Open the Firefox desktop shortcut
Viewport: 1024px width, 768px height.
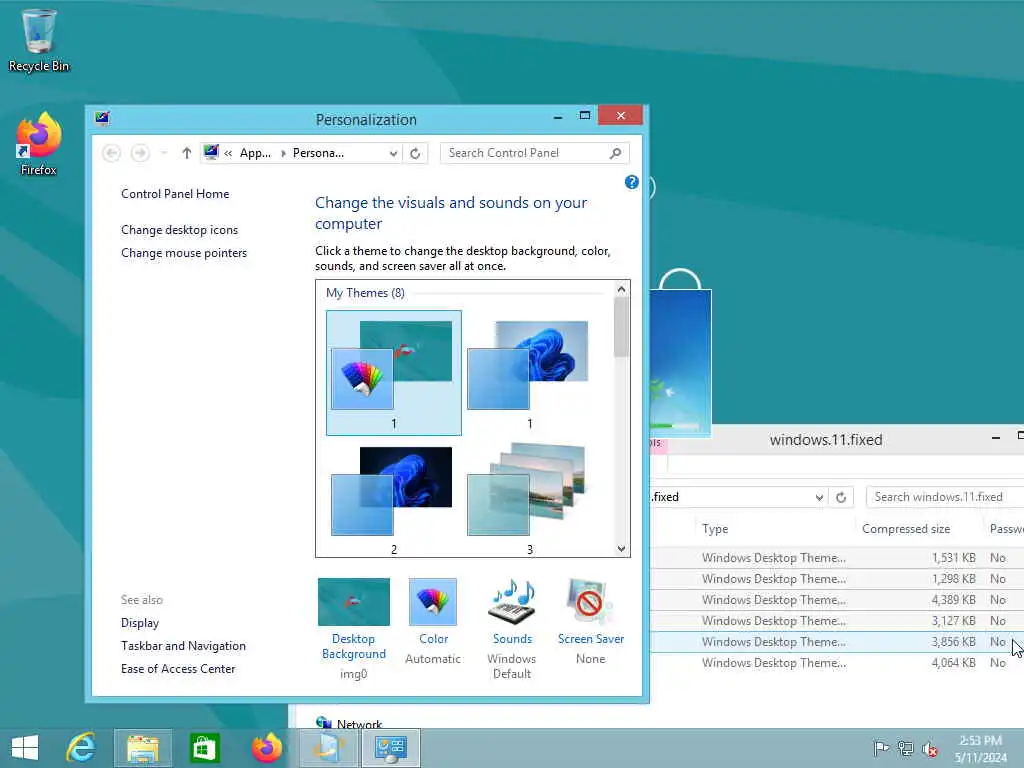[x=39, y=144]
